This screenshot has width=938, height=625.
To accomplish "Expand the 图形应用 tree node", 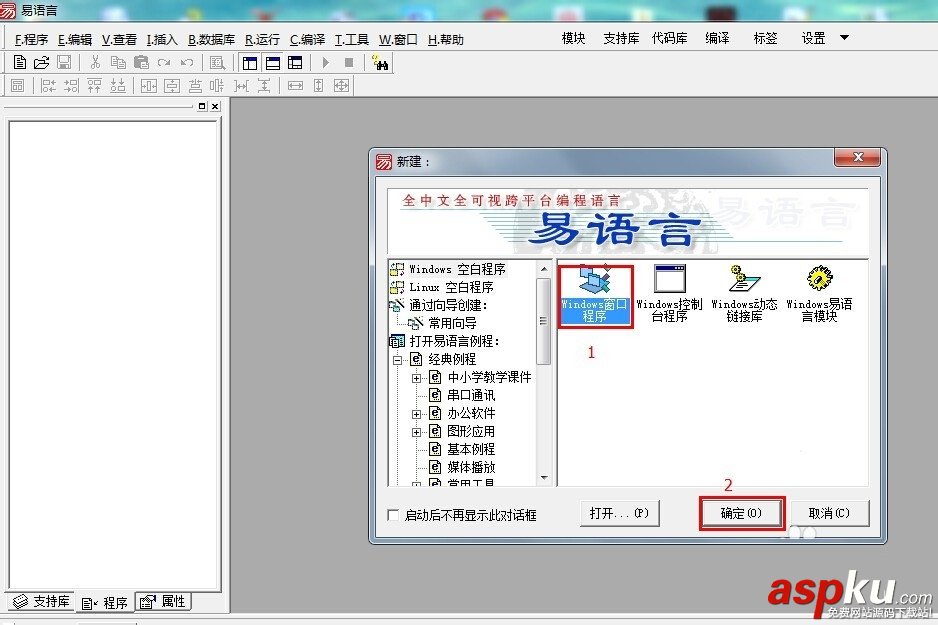I will pos(416,432).
